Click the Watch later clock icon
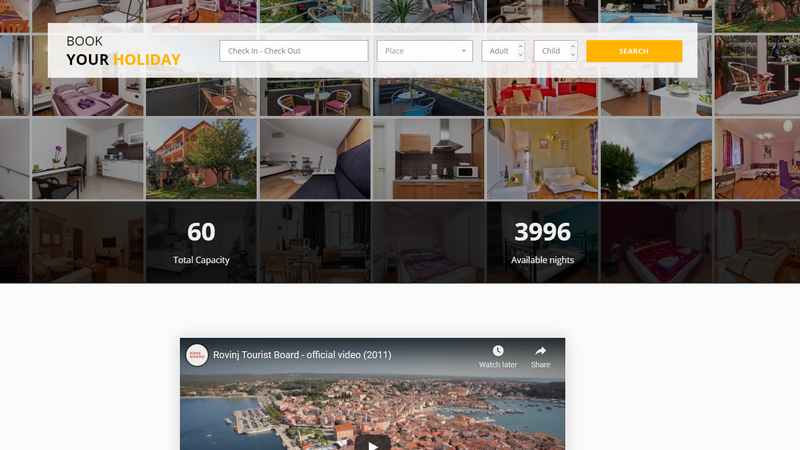800x450 pixels. (x=497, y=351)
